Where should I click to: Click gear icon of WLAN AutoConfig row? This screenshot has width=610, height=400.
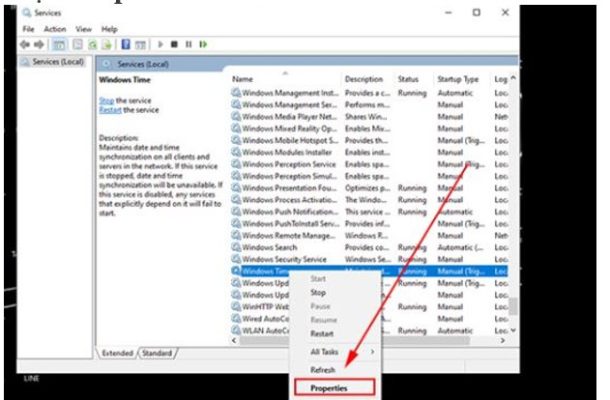236,330
